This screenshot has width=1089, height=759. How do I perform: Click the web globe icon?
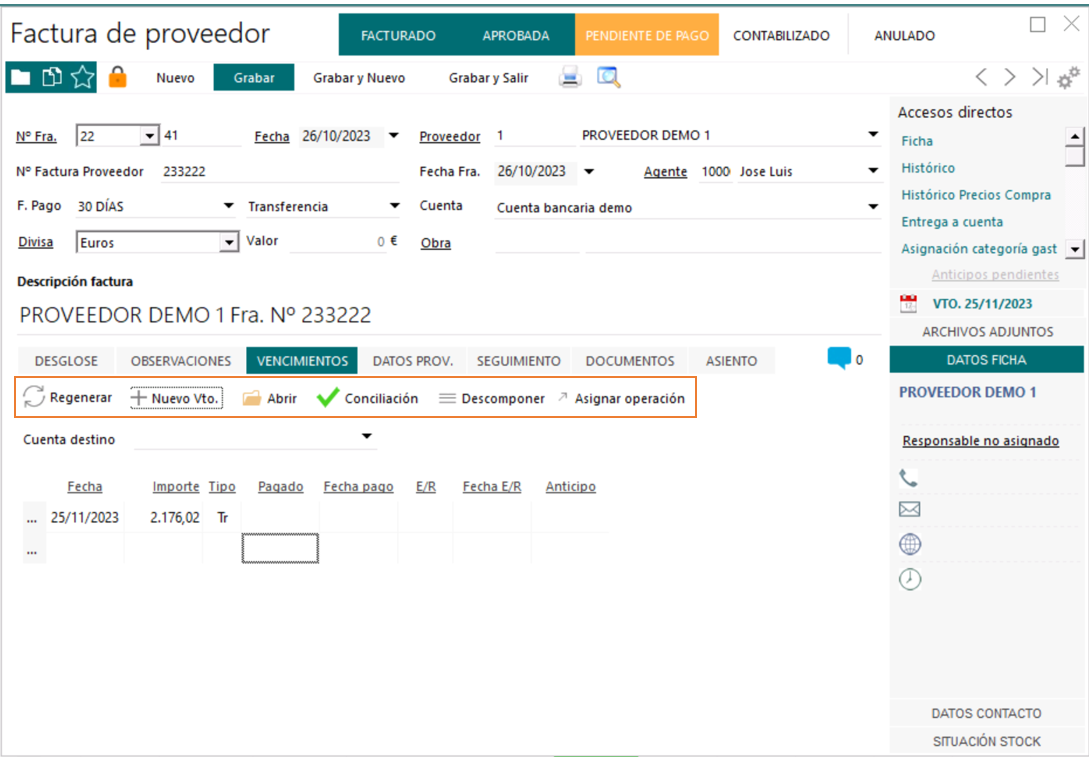coord(910,544)
